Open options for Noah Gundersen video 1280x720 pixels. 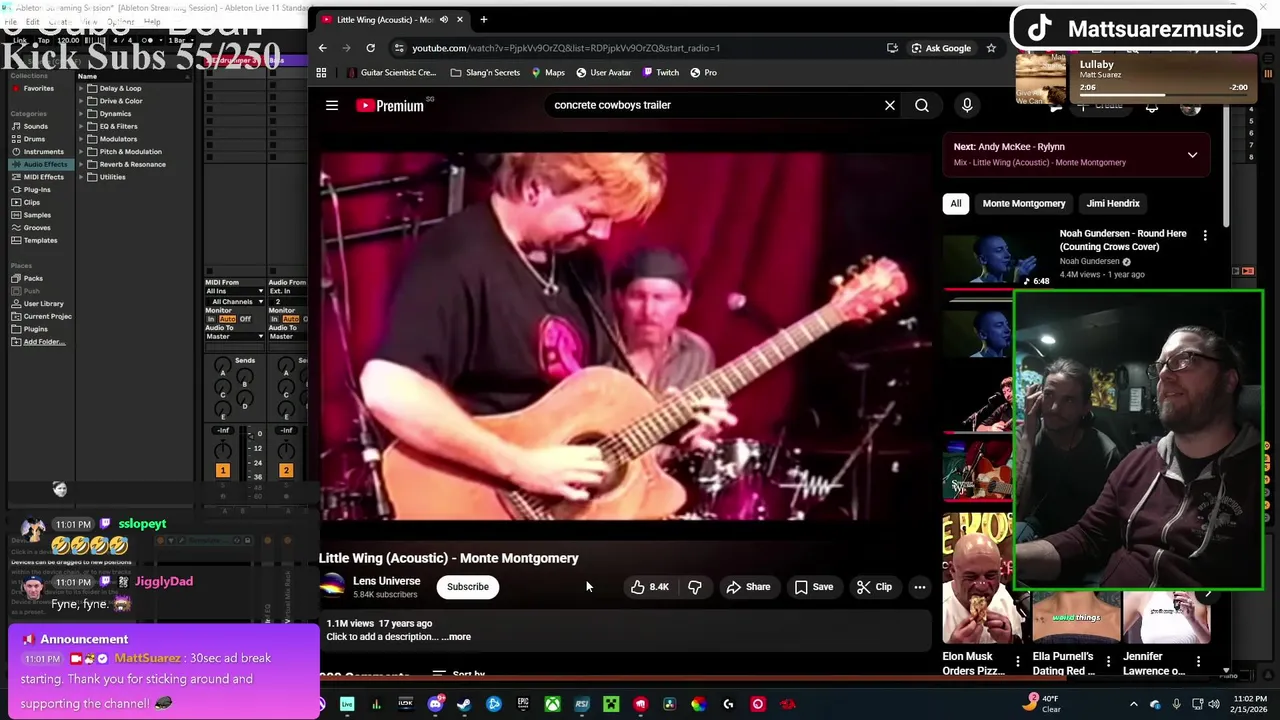1205,235
